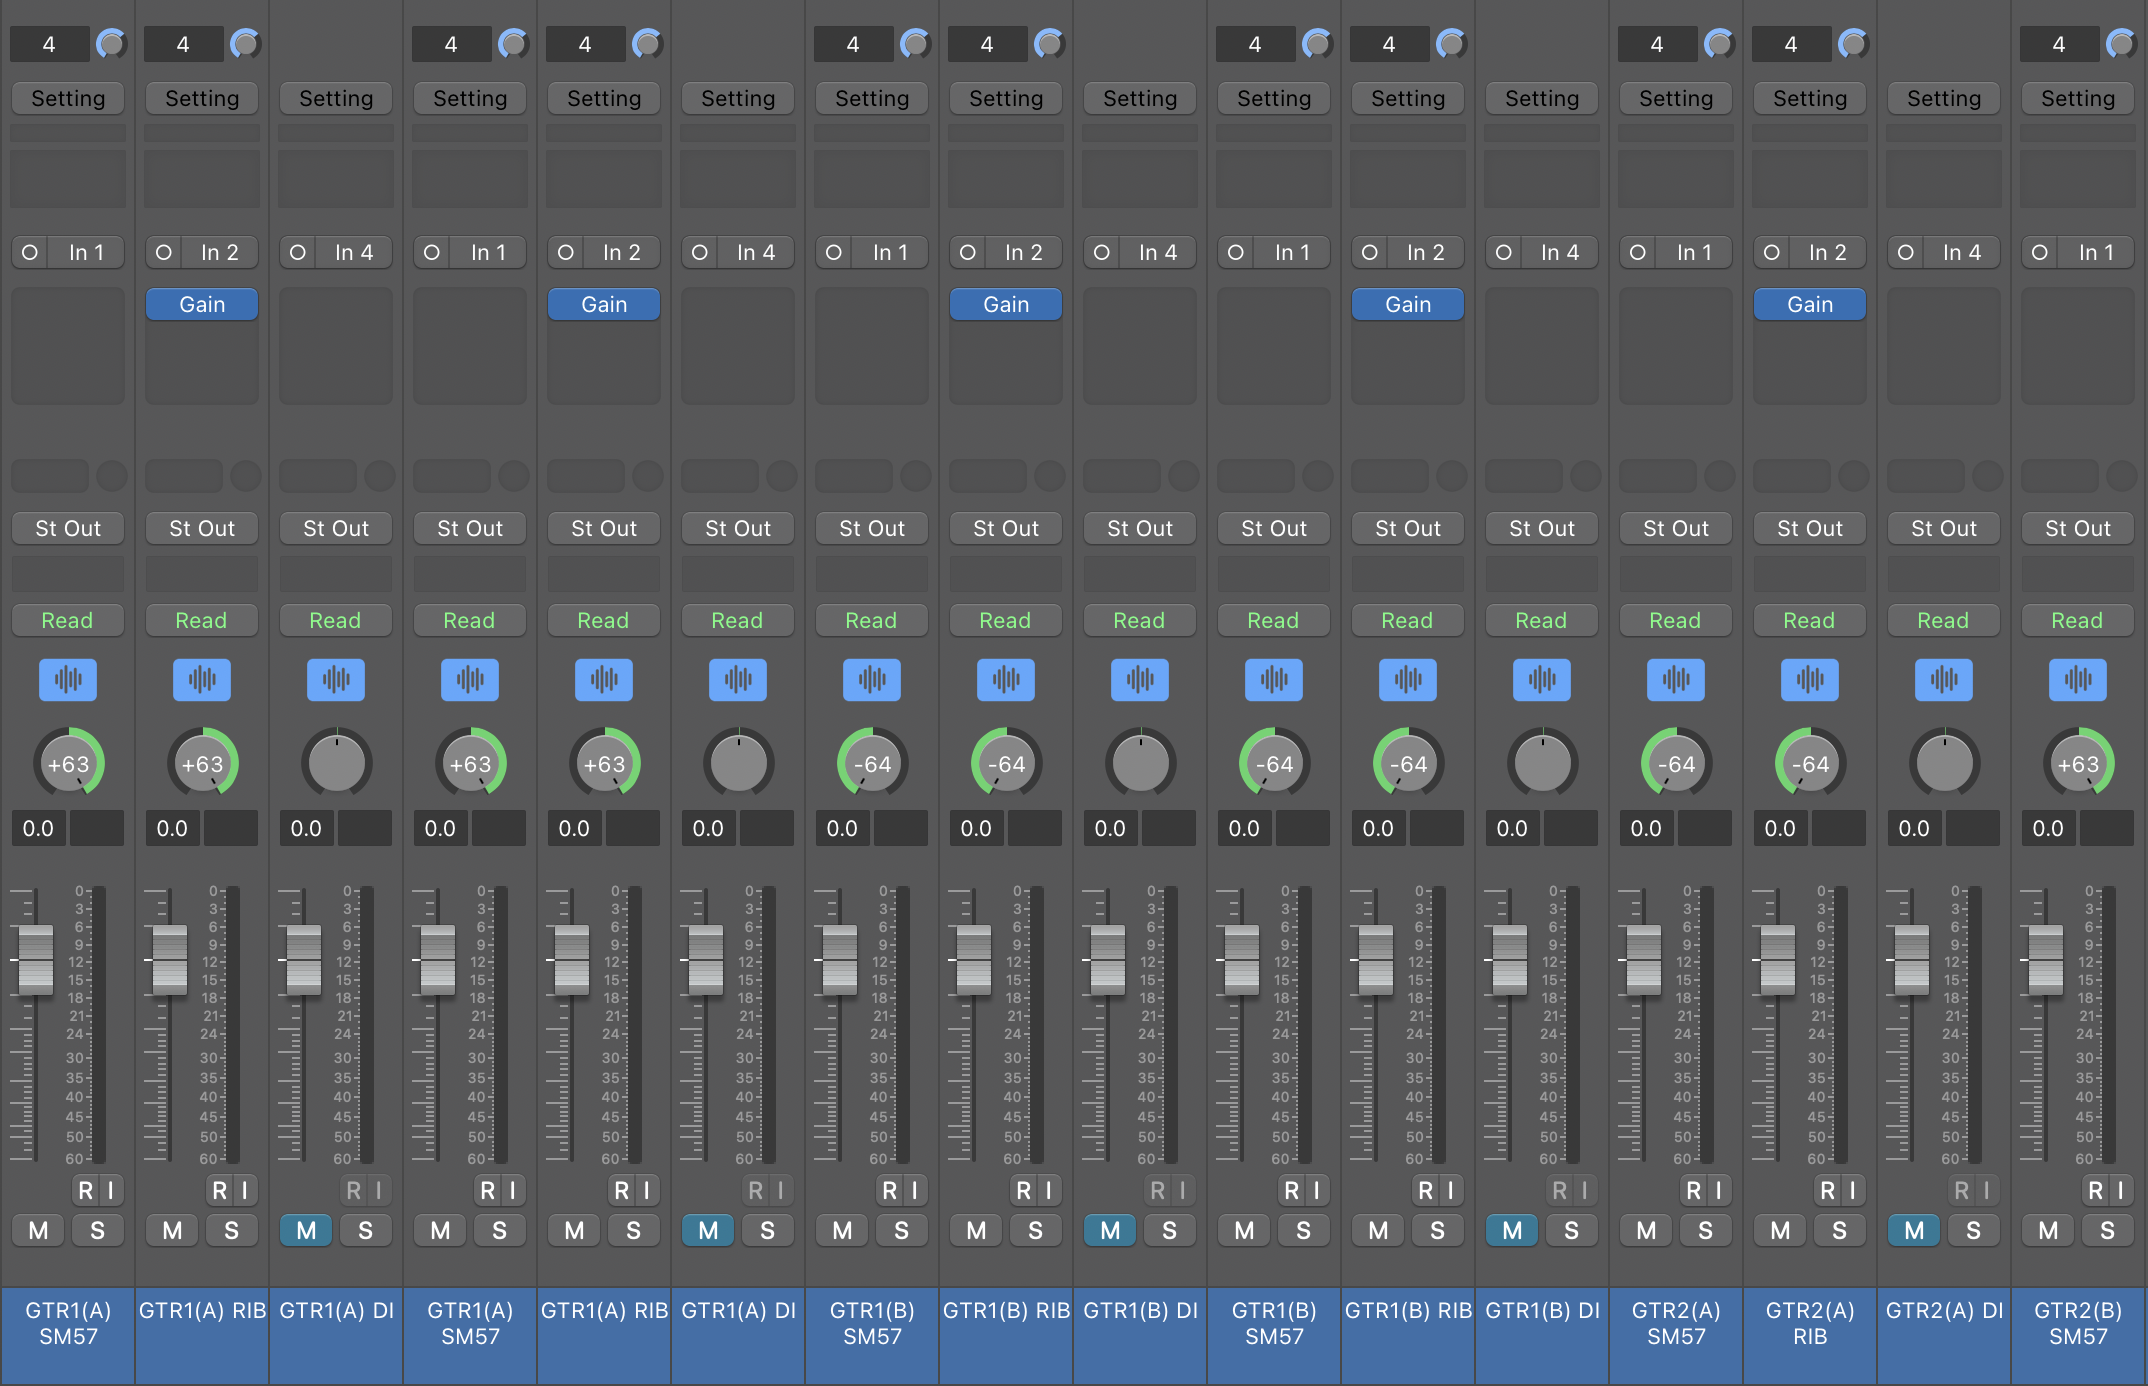
Task: Enable input monitoring I button on GTR2(B) SM57
Action: pos(2120,1190)
